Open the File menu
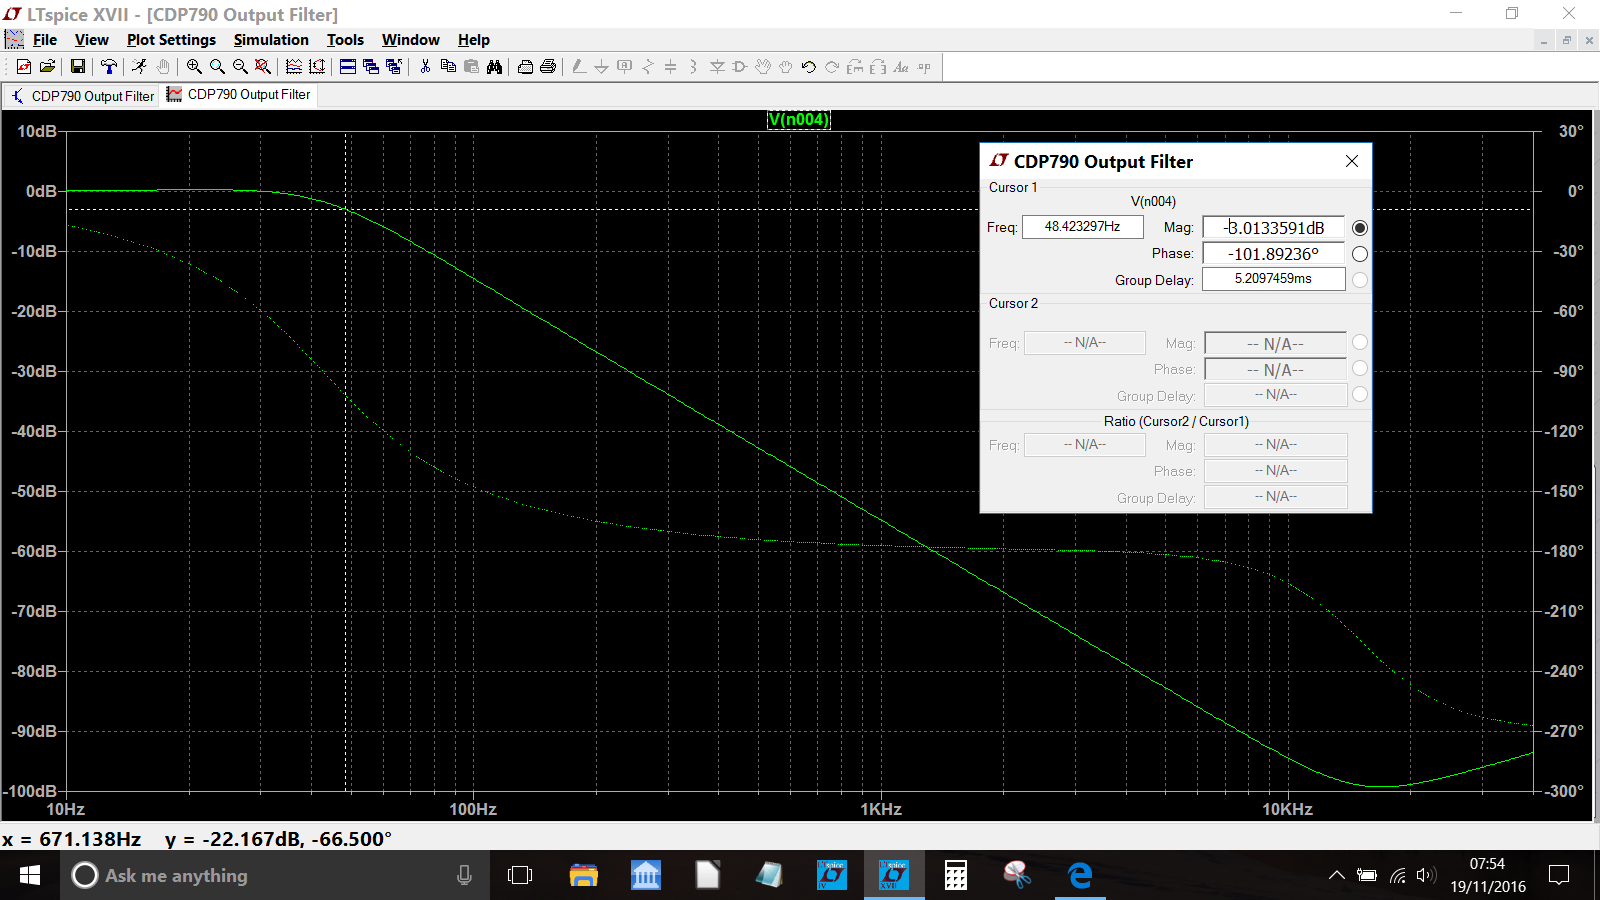 (45, 40)
